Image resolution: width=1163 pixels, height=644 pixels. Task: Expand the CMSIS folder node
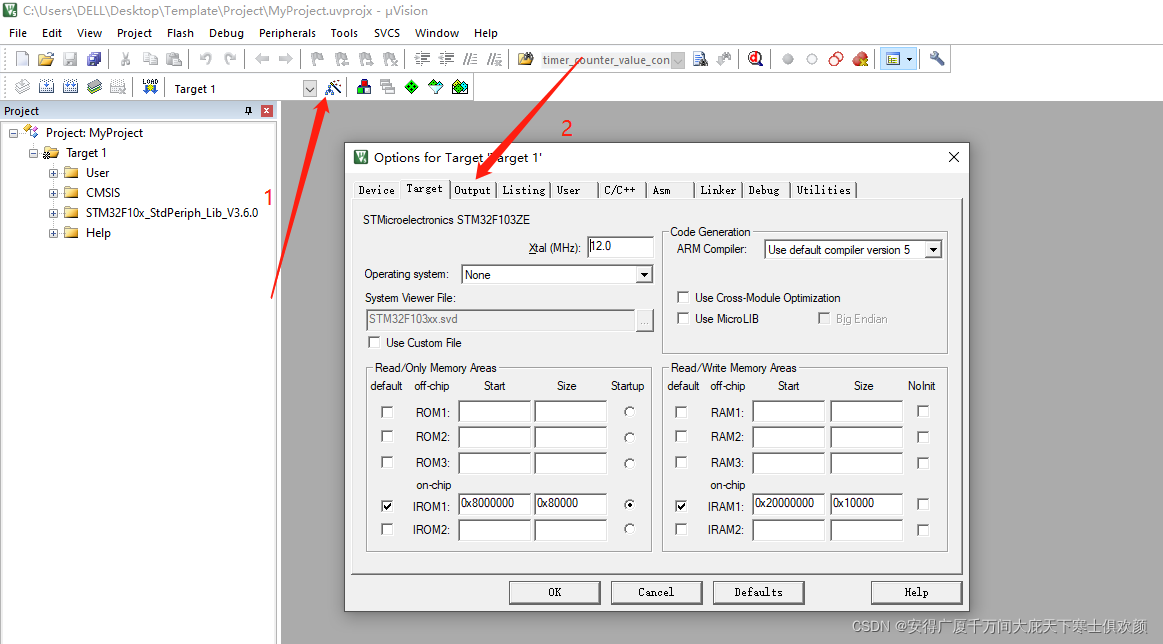(53, 193)
